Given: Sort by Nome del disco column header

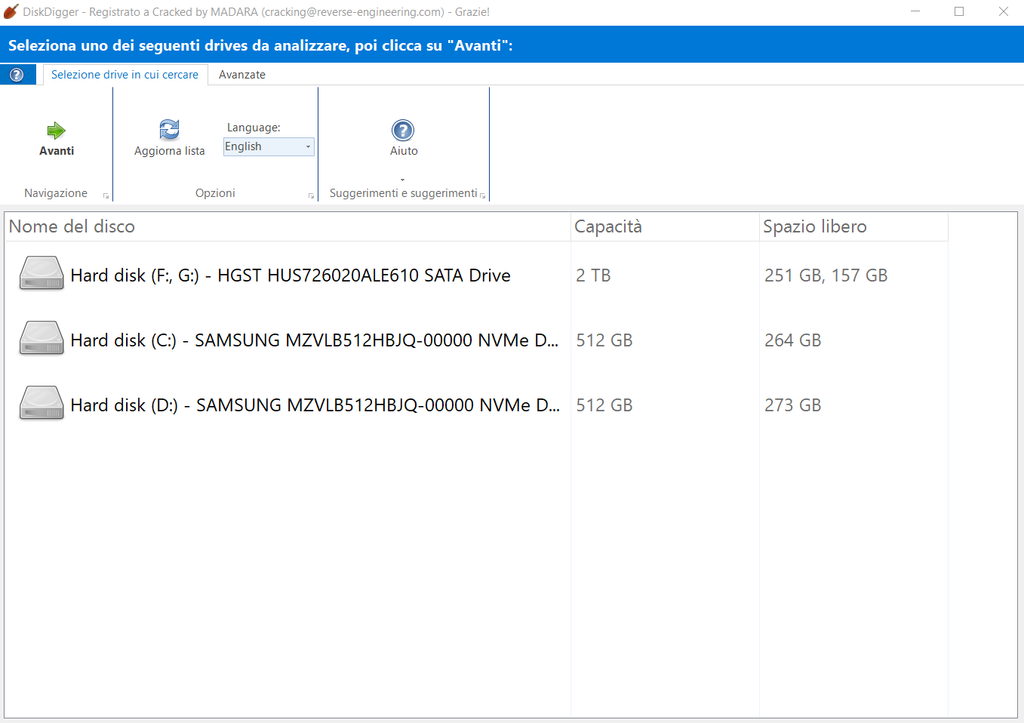Looking at the screenshot, I should pos(288,227).
